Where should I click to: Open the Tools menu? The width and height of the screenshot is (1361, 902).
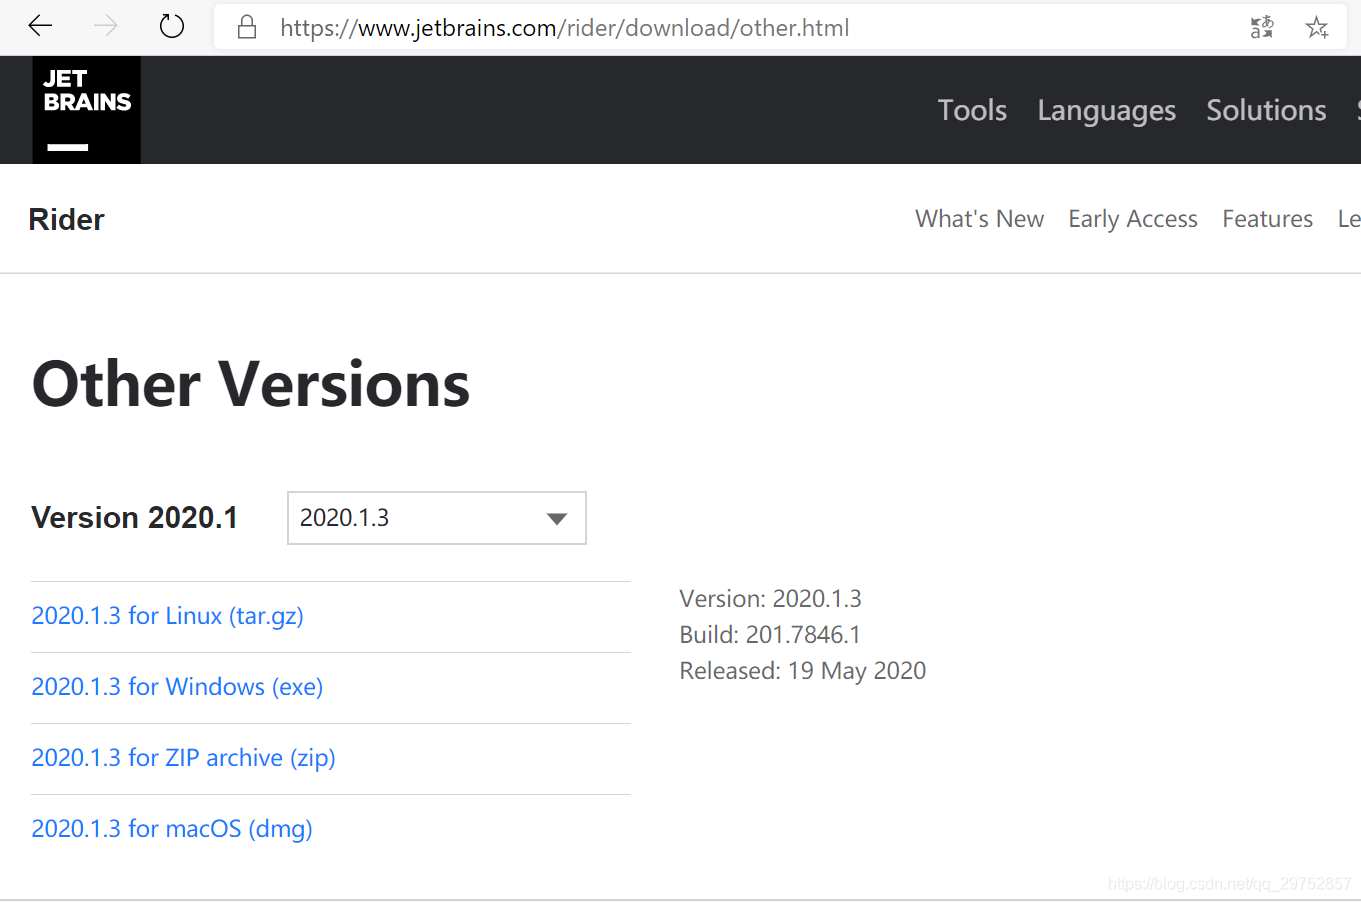pos(972,110)
